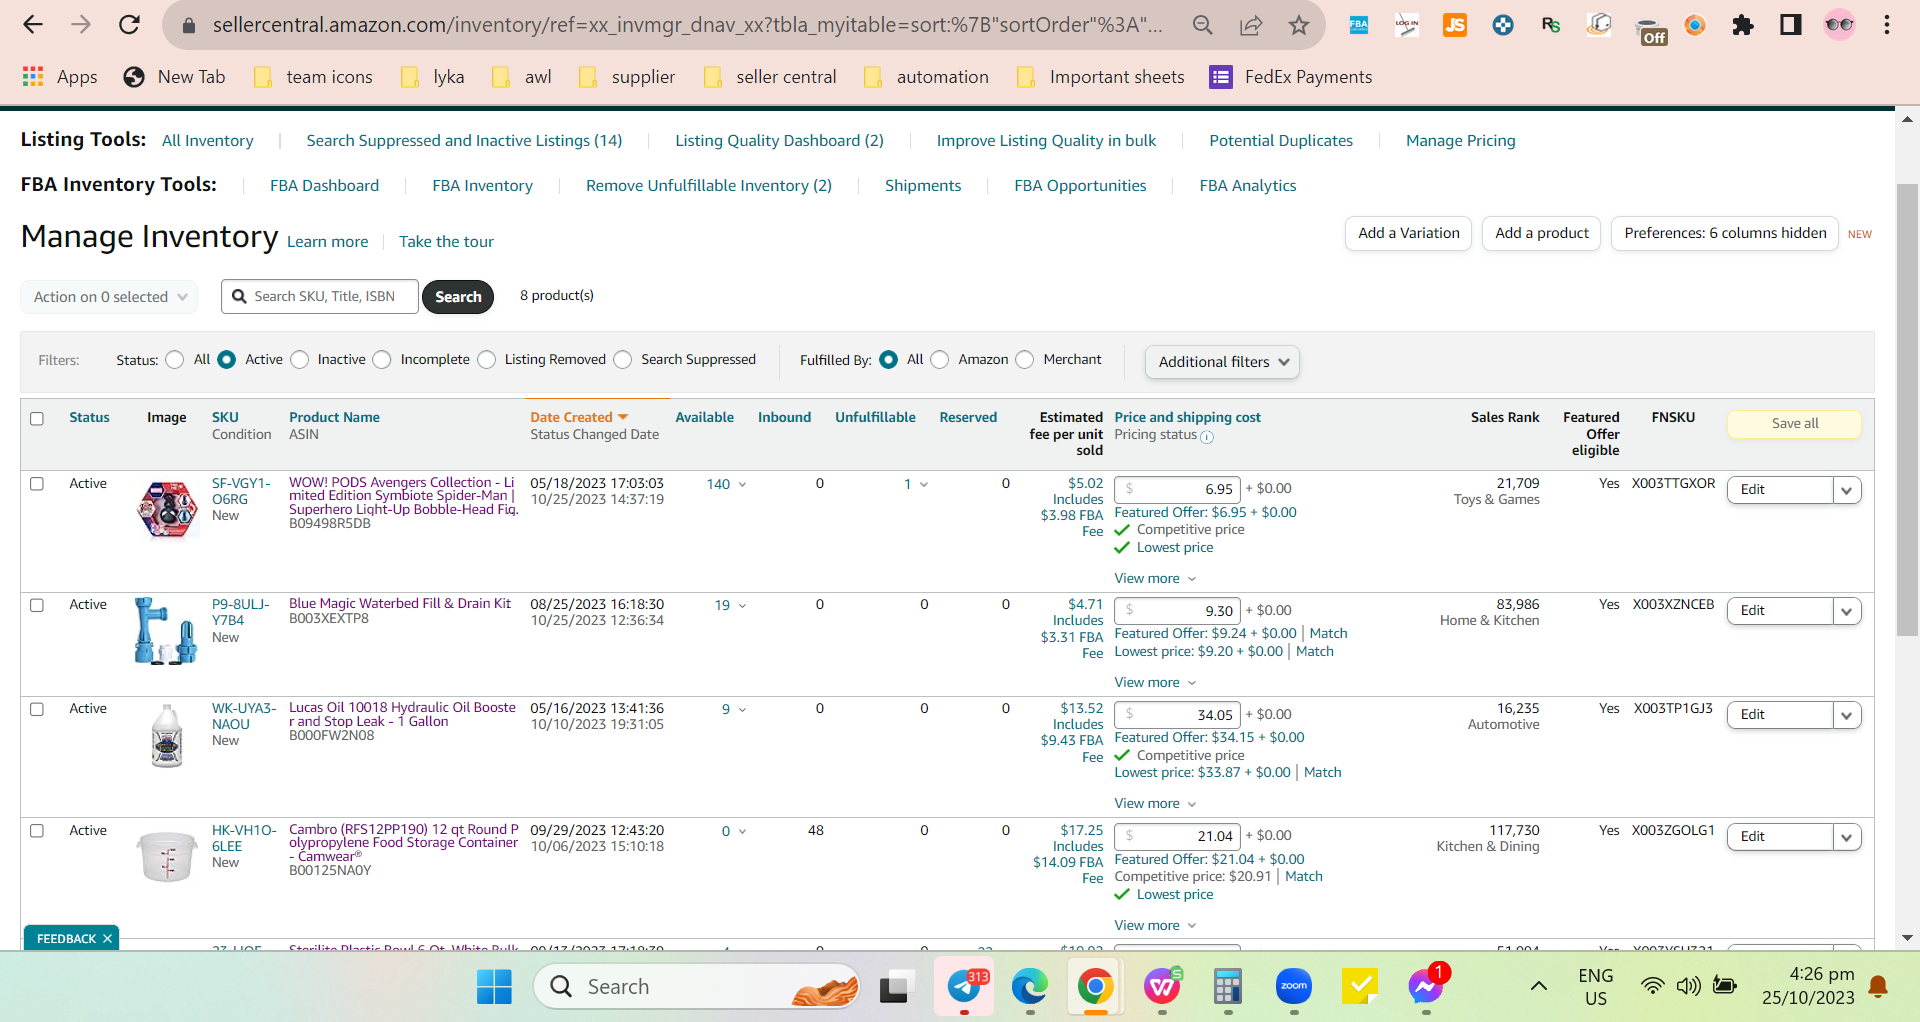Open Edit dropdown arrow for X003XZNCEB row
Viewport: 1920px width, 1022px height.
pyautogui.click(x=1846, y=611)
